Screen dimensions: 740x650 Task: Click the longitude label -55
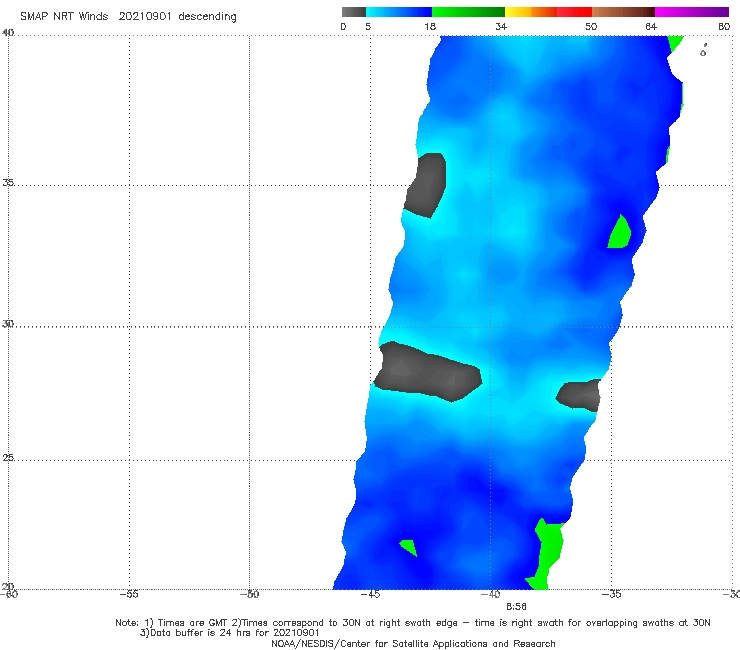129,594
